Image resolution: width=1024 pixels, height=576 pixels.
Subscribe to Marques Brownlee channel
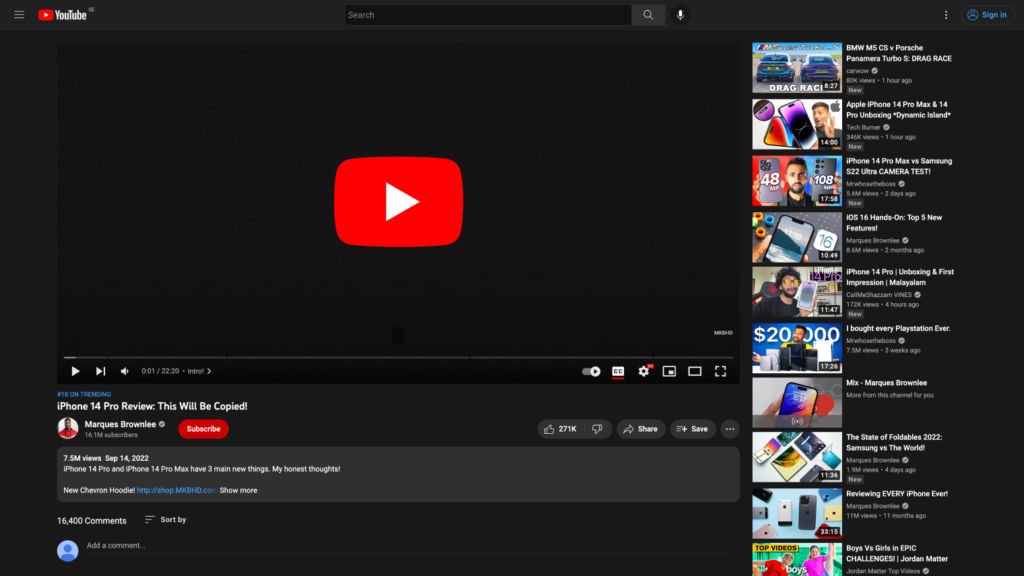203,429
